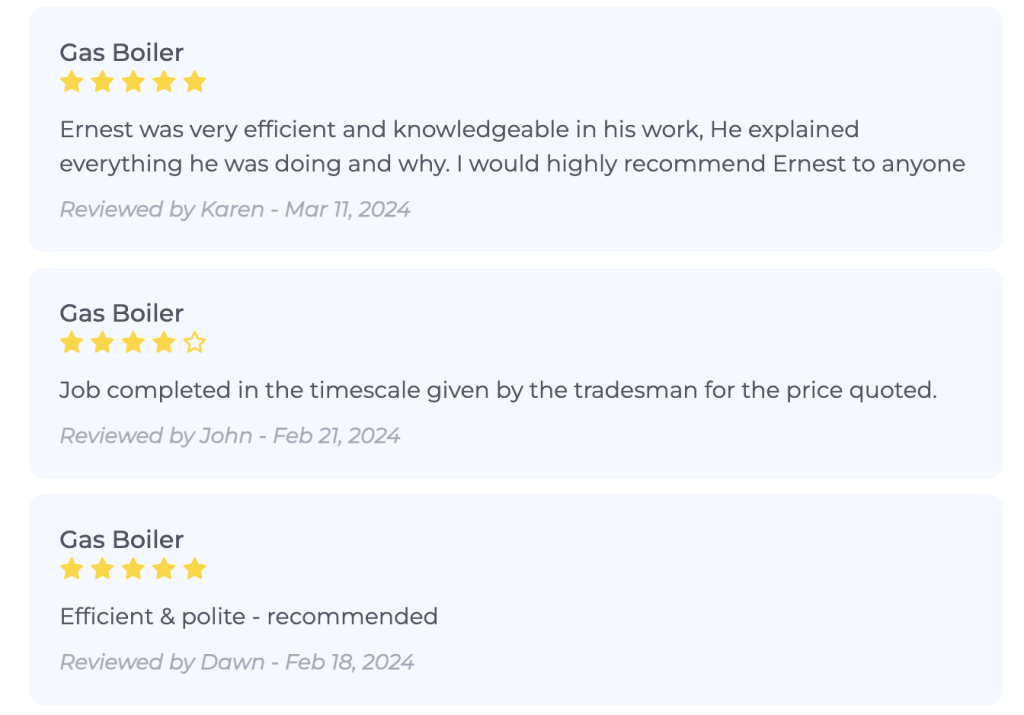Click the second star in Karen's review
The height and width of the screenshot is (715, 1024).
[102, 82]
